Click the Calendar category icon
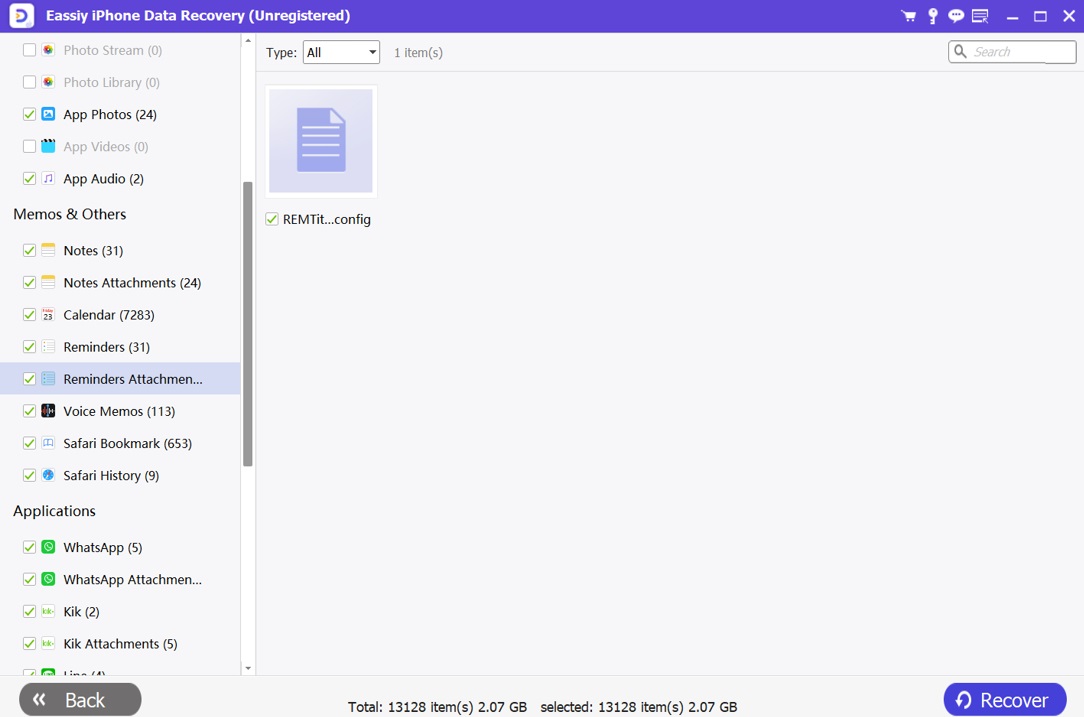 click(x=48, y=315)
